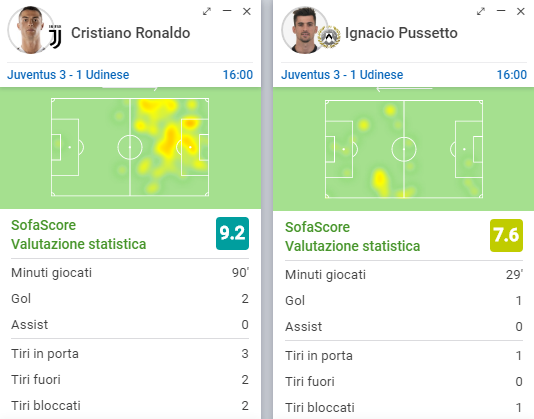Minimize the Cristiano Ronaldo panel
534x419 pixels.
pyautogui.click(x=227, y=11)
